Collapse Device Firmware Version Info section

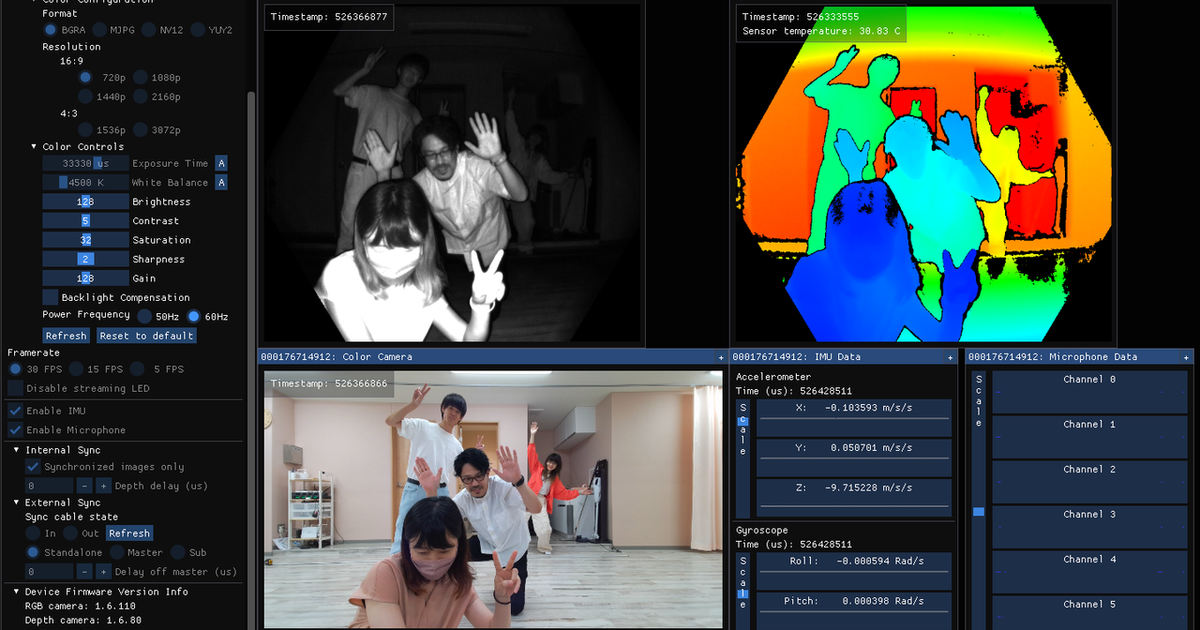coord(16,592)
